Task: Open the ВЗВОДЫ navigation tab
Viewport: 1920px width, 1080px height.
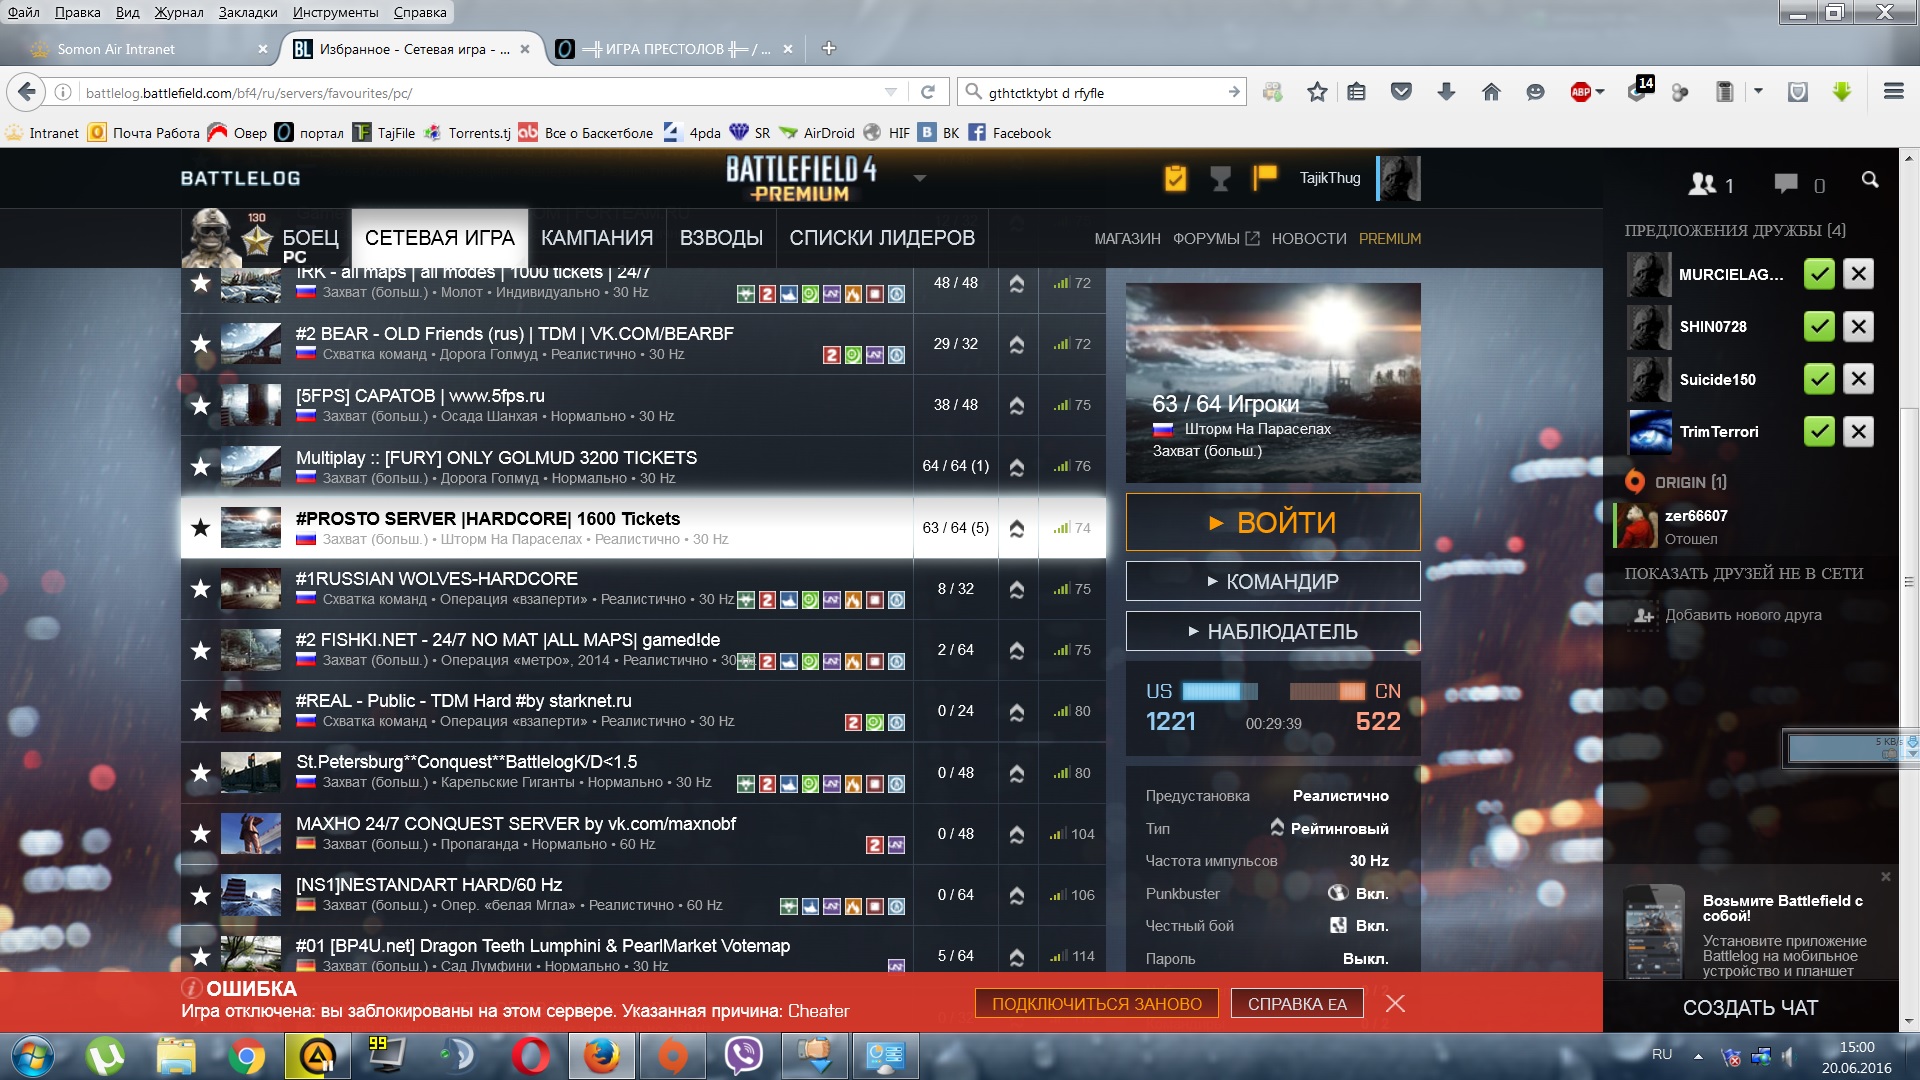Action: (x=721, y=238)
